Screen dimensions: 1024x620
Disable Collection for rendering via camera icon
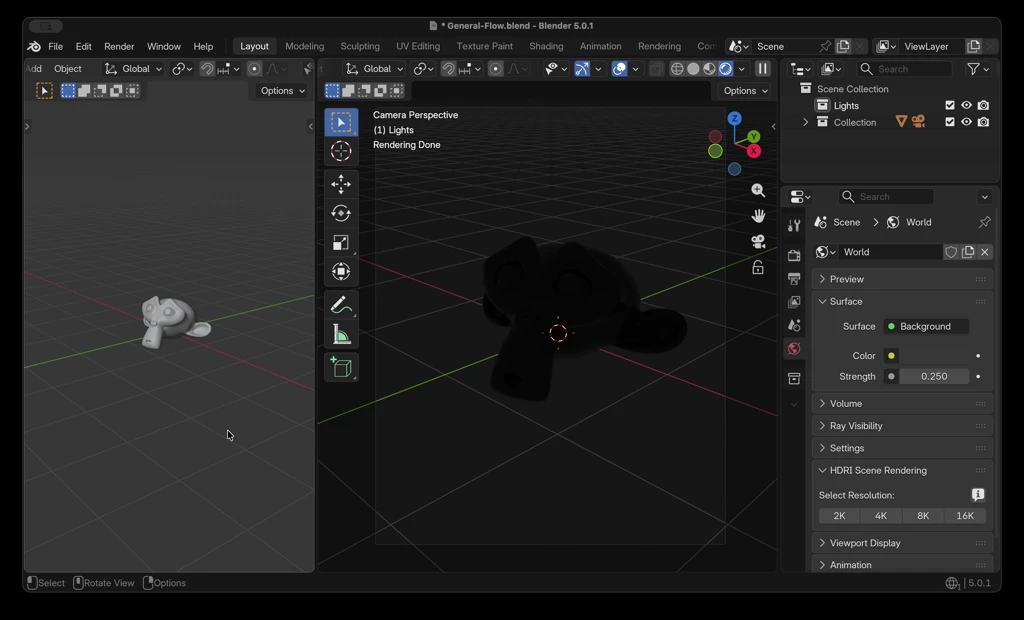(x=982, y=121)
